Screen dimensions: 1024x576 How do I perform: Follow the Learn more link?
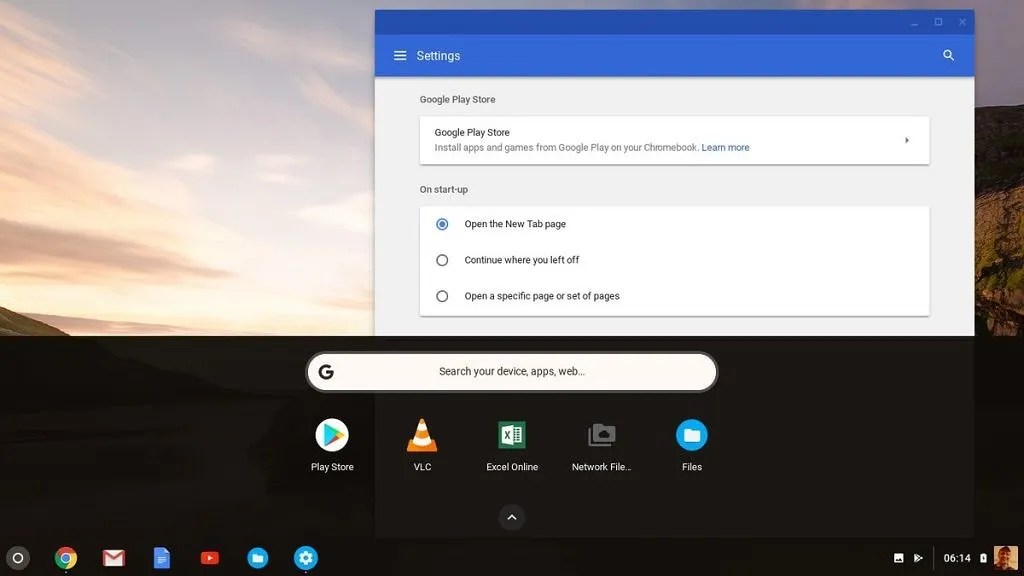click(725, 148)
